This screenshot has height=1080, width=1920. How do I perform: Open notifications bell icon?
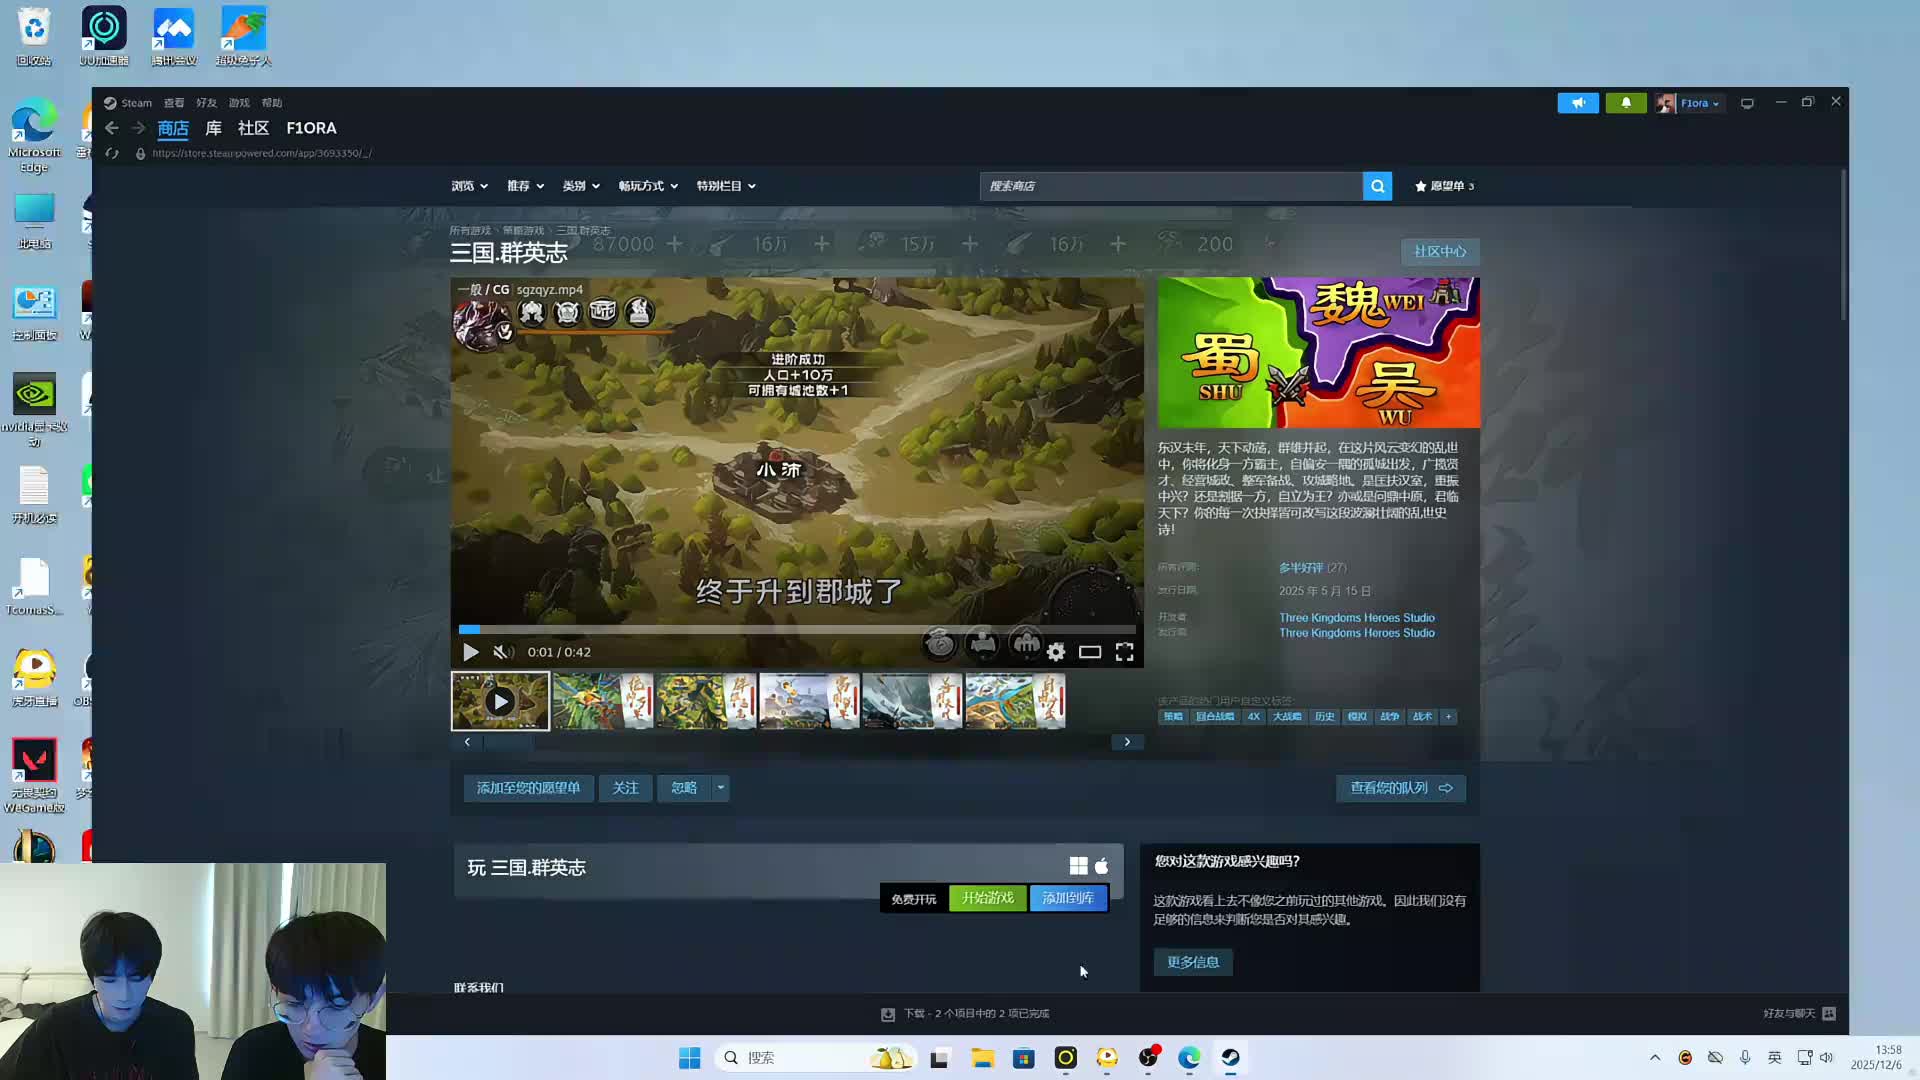[1625, 103]
